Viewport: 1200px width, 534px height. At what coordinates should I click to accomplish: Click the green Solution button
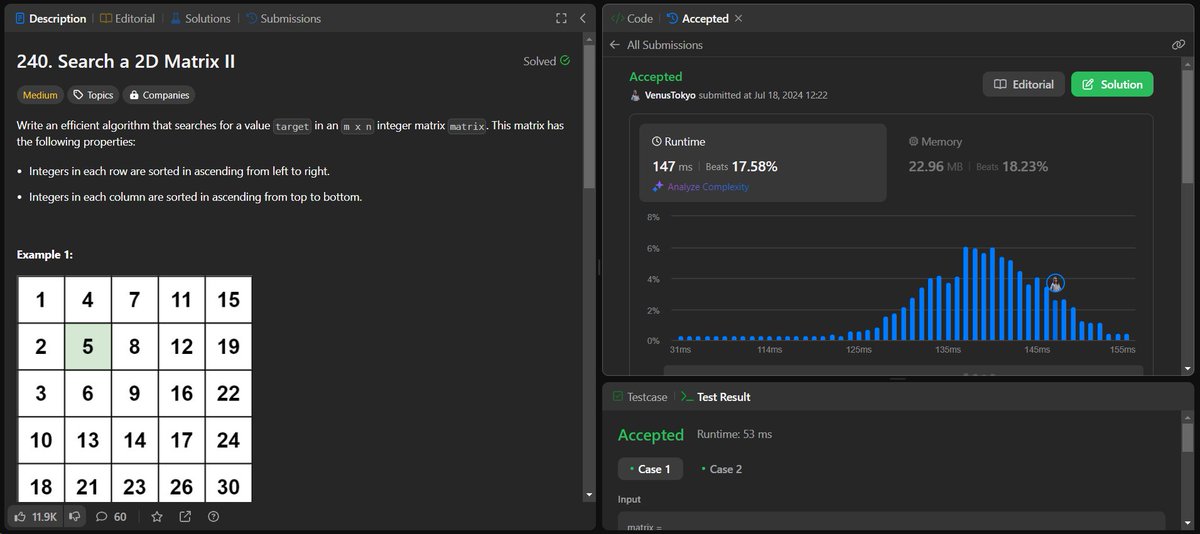click(x=1112, y=84)
